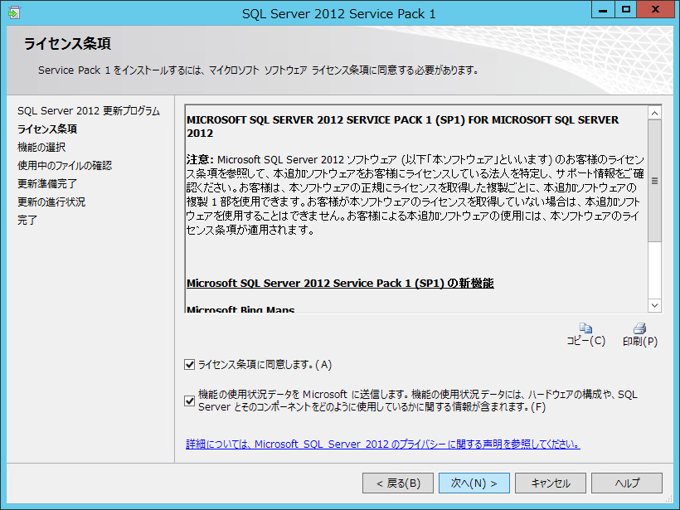This screenshot has height=510, width=680.
Task: Open the SQL Server 2012 privacy statement link
Action: (x=383, y=444)
